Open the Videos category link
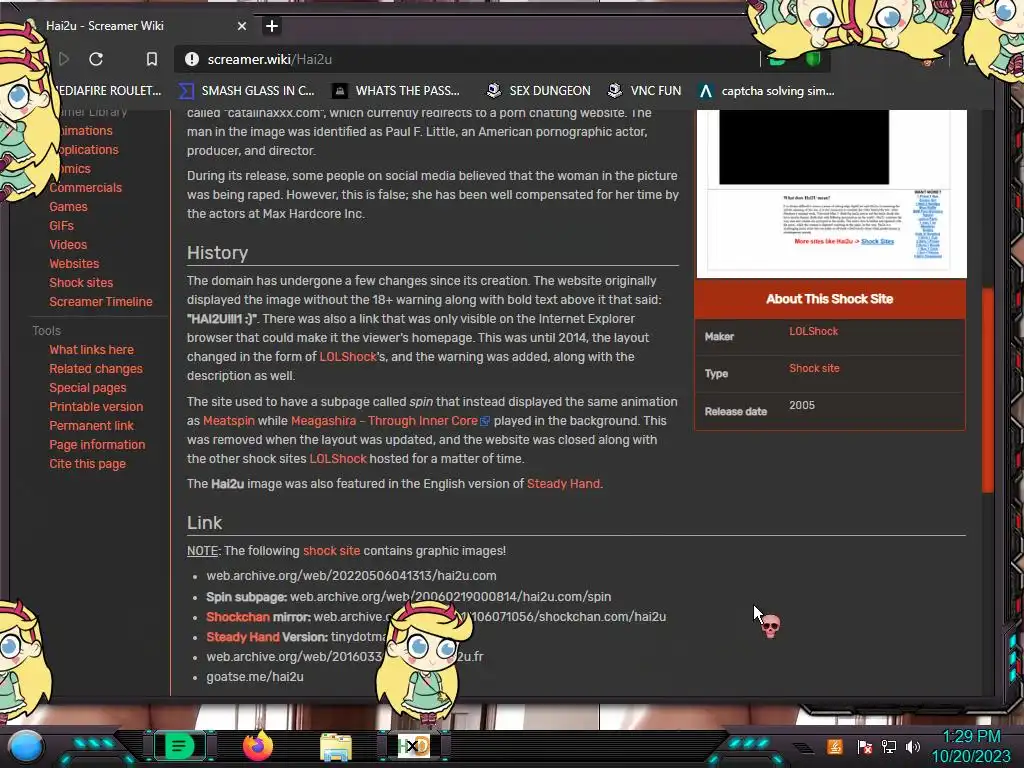This screenshot has height=768, width=1024. point(68,244)
